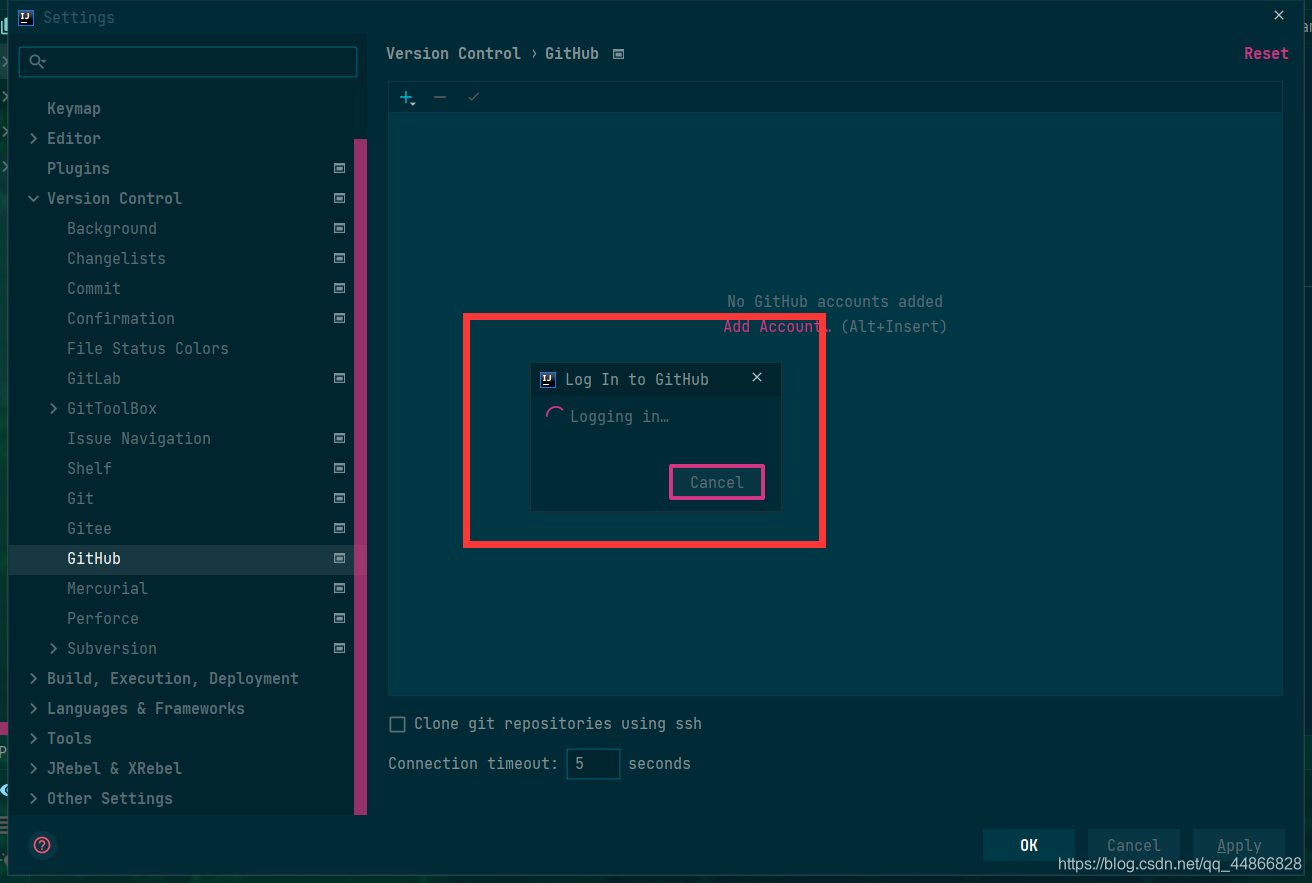The width and height of the screenshot is (1312, 883).
Task: Select Plugins in settings tree
Action: (x=78, y=168)
